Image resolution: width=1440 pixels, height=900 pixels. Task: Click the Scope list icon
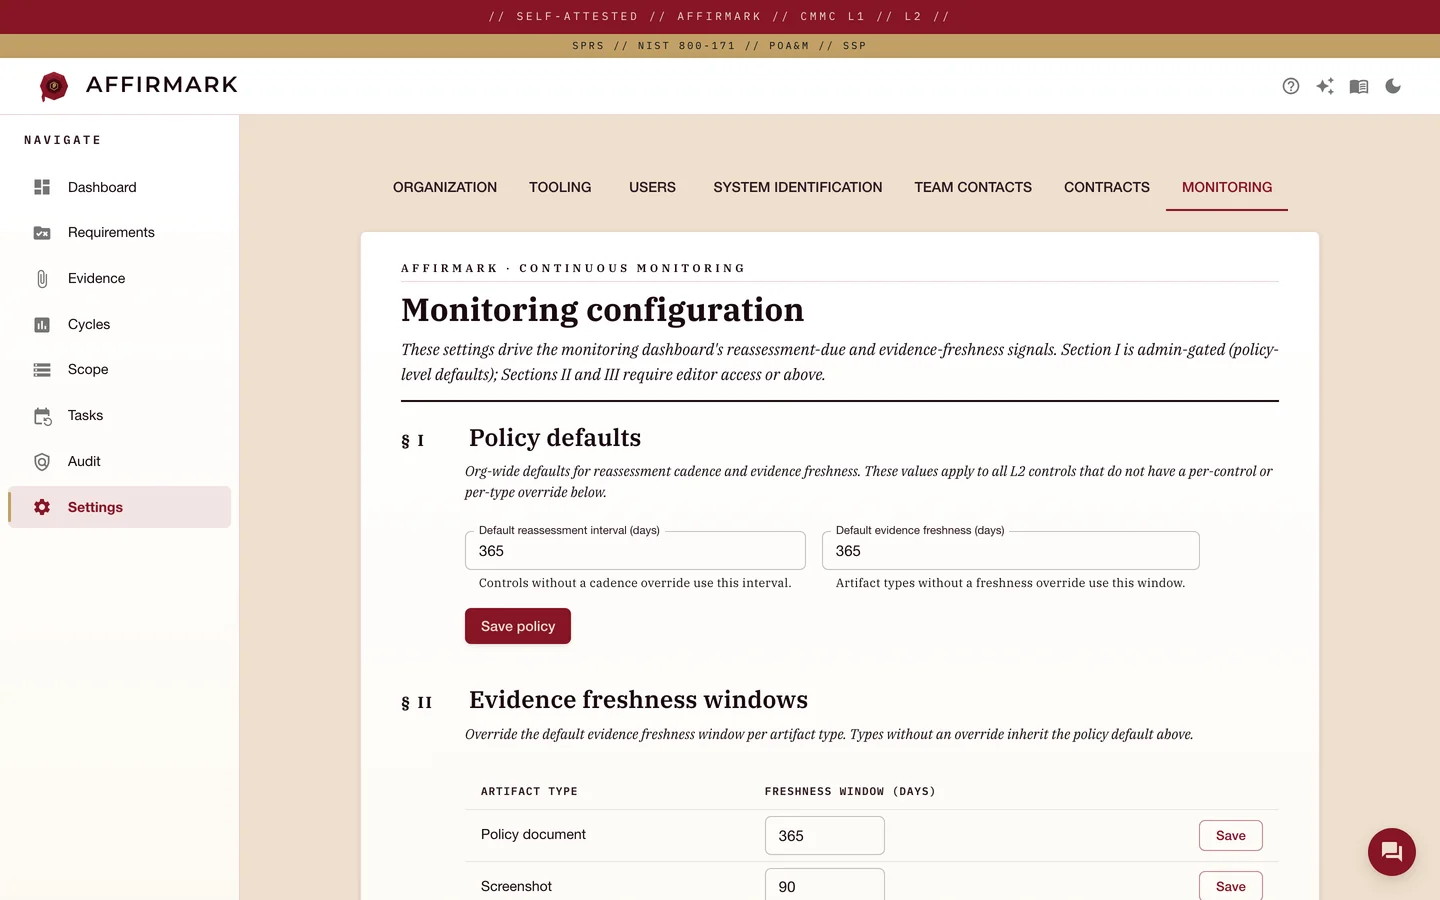(42, 370)
